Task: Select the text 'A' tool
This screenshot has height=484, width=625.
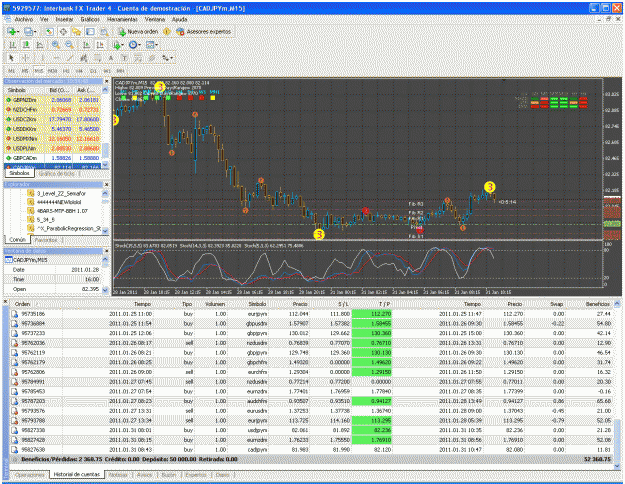Action: pos(111,58)
